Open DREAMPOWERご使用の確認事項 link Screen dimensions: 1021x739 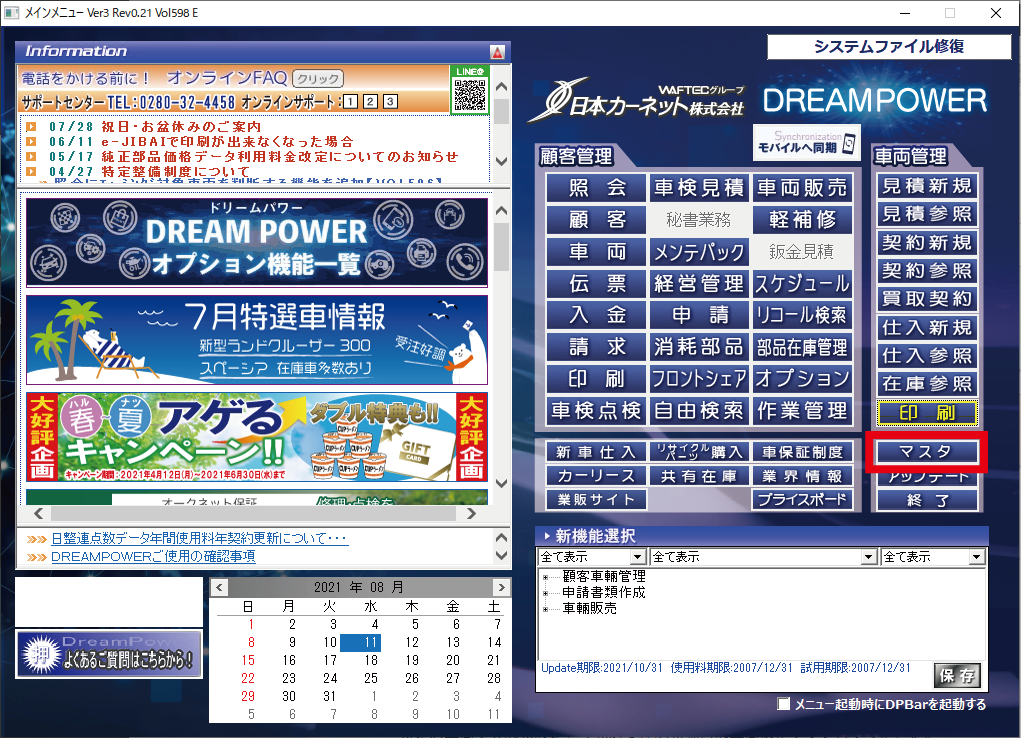coord(153,556)
